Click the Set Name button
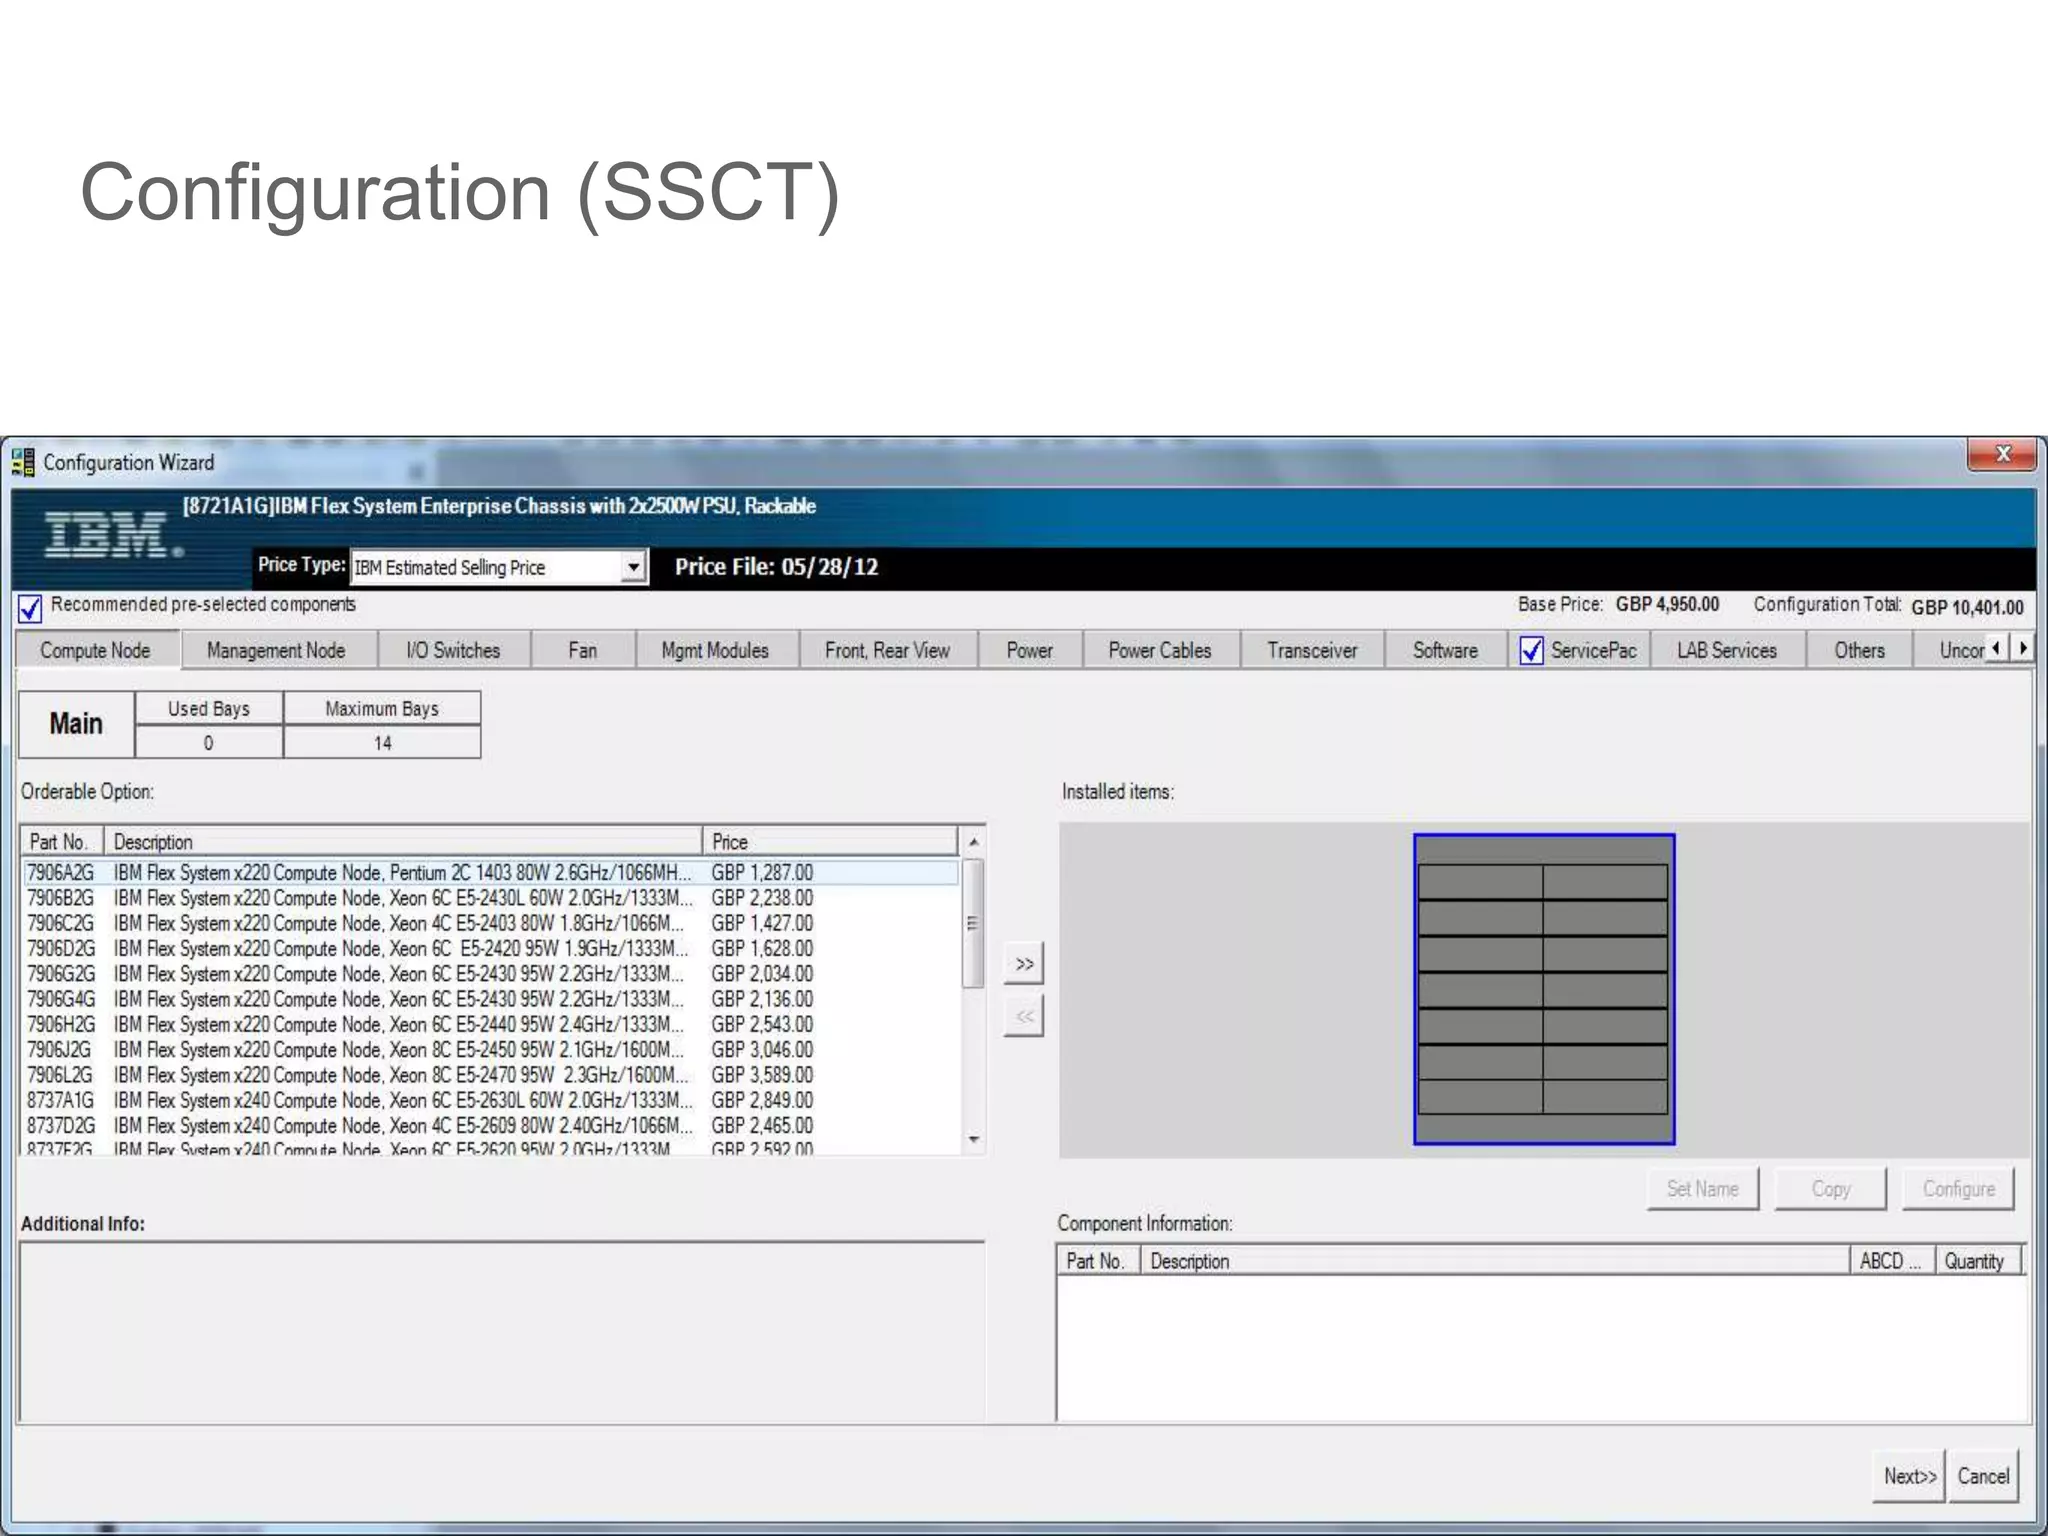This screenshot has height=1536, width=2048. (x=1702, y=1189)
